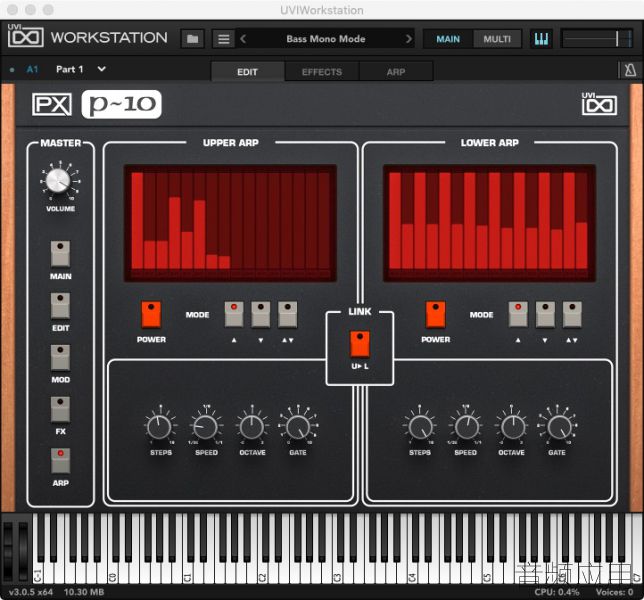Play the C3 key on the keyboard
644x600 pixels.
337,573
